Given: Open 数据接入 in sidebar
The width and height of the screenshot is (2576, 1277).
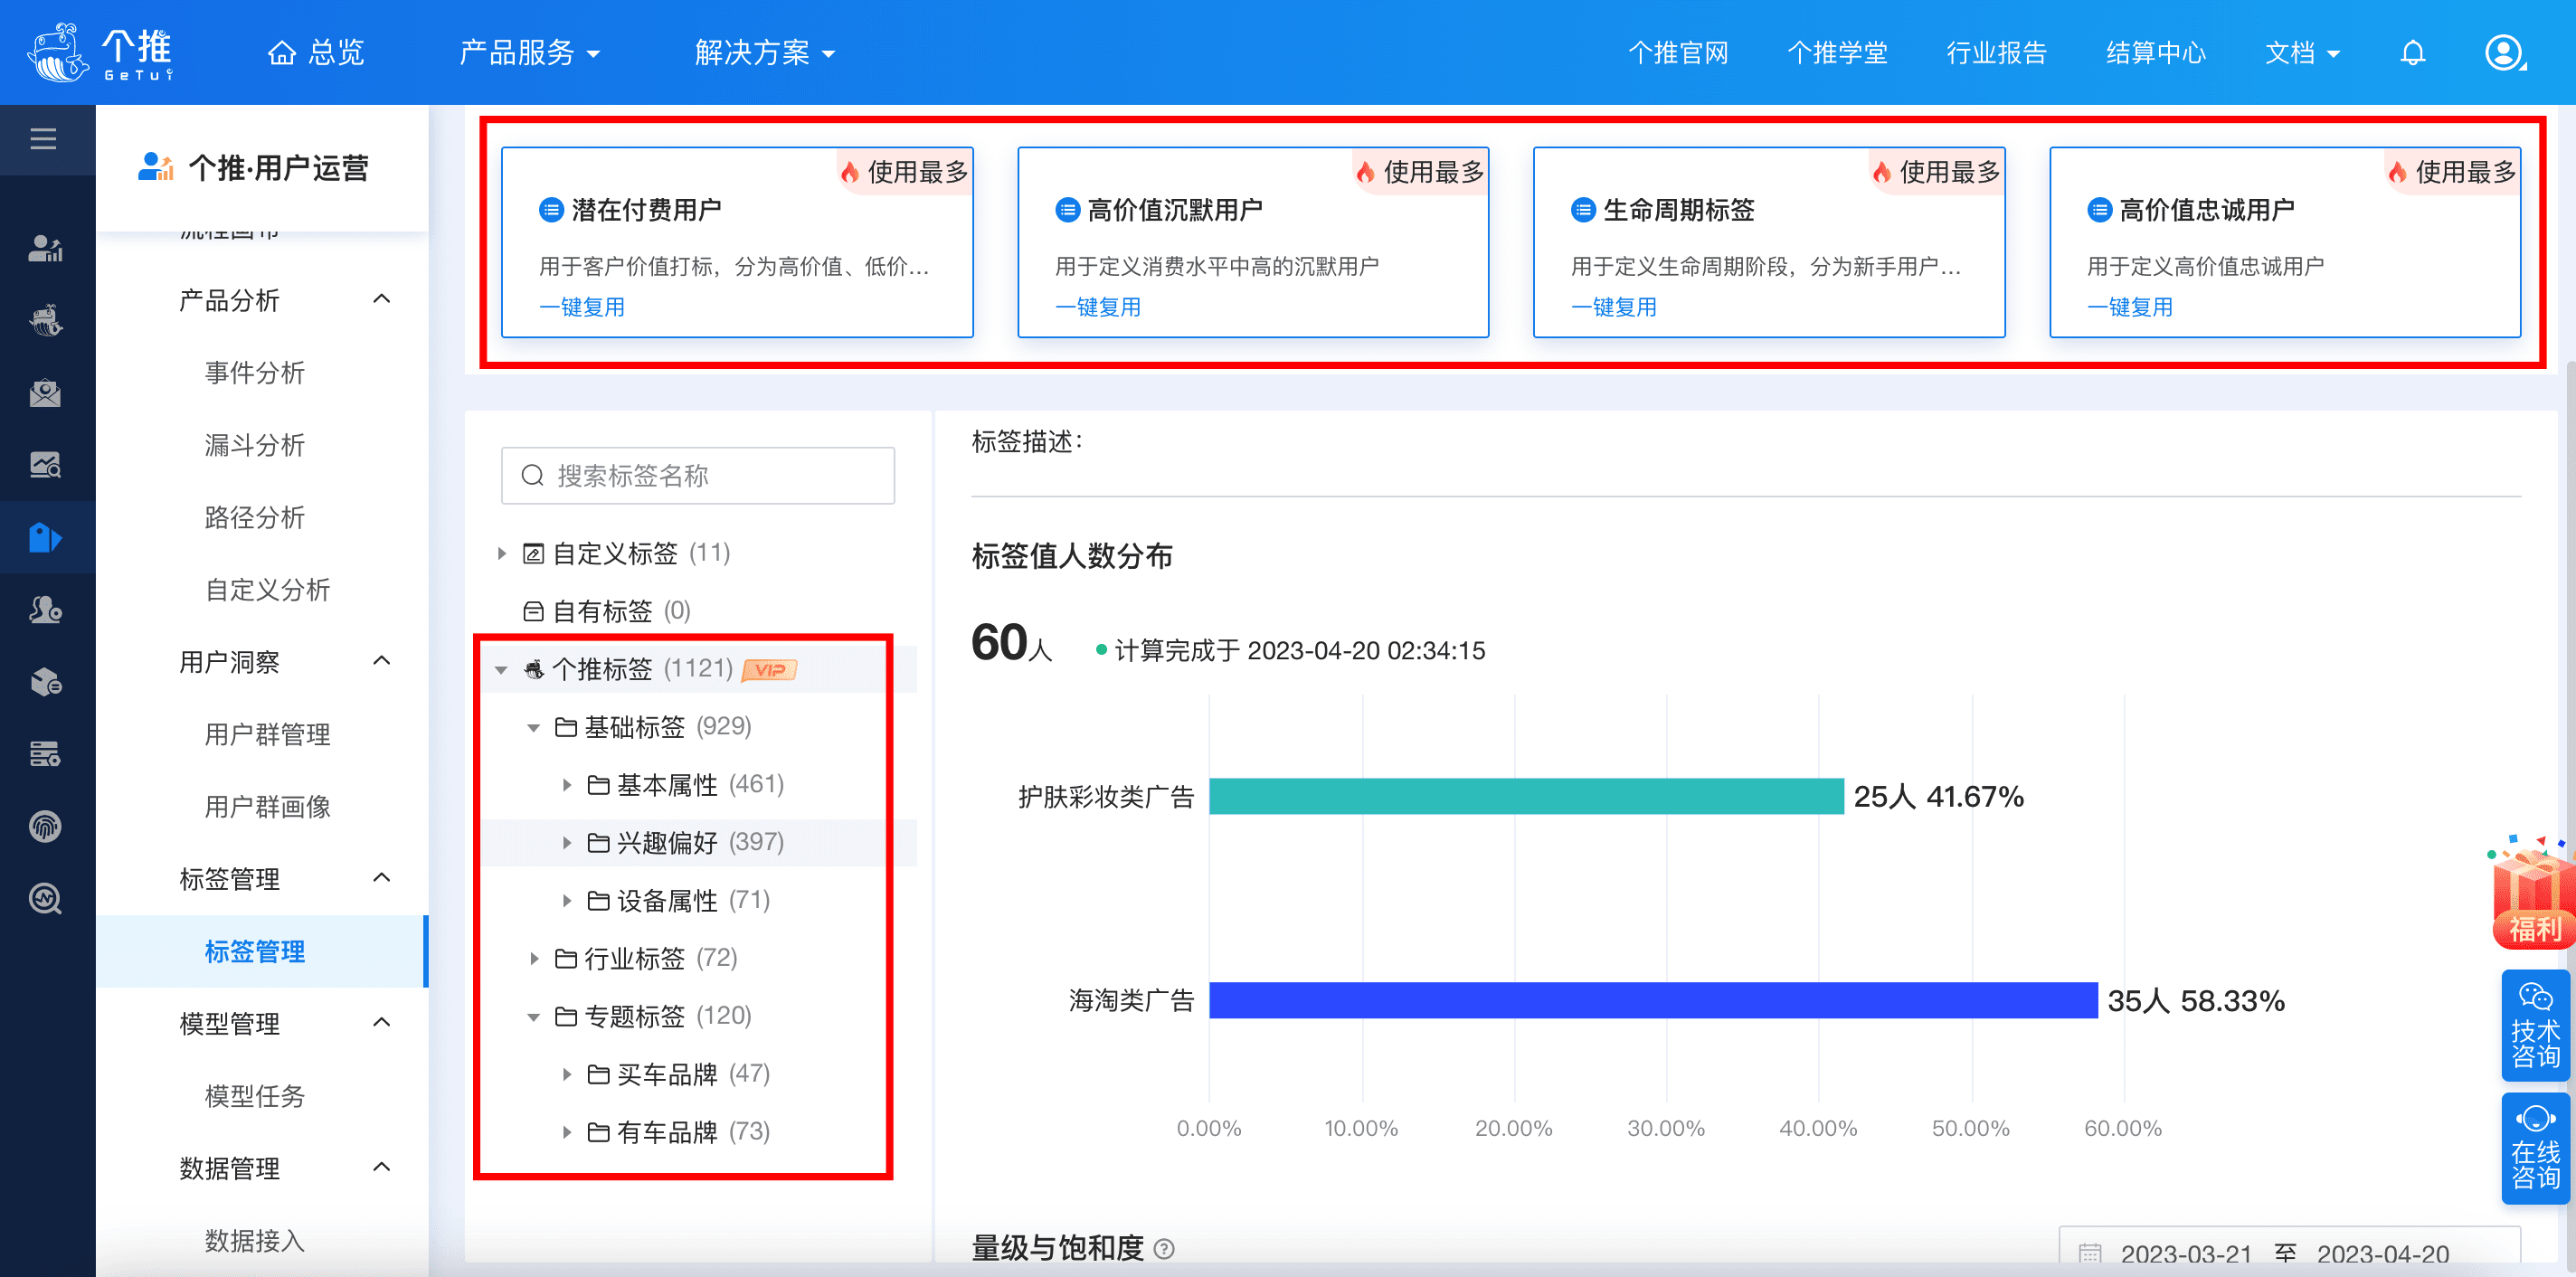Looking at the screenshot, I should (254, 1240).
